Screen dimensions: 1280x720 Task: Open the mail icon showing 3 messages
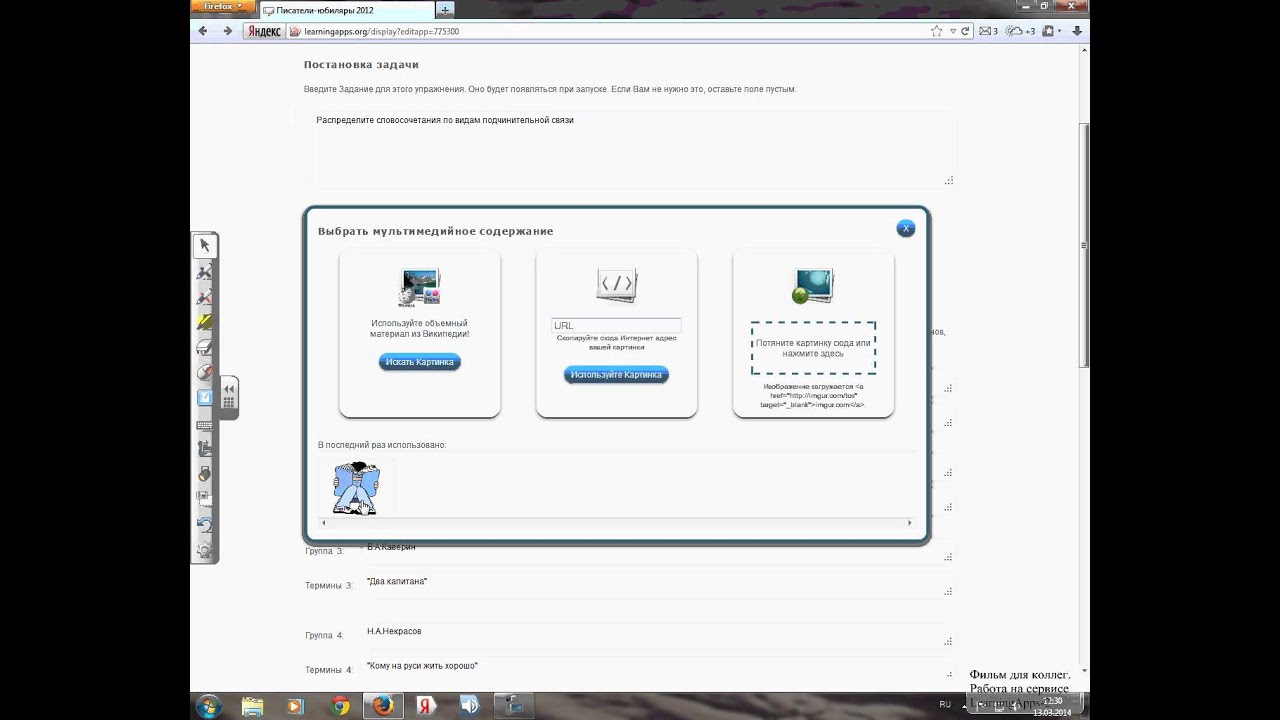pos(988,31)
